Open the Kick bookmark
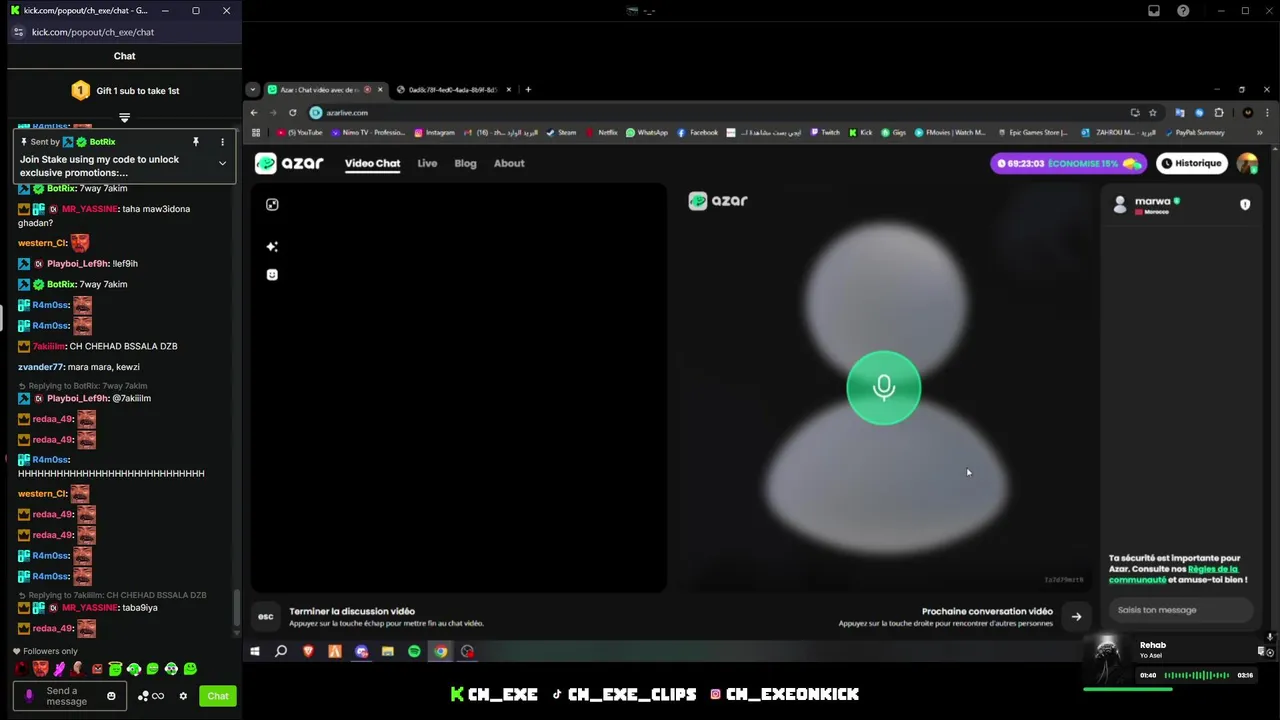1280x720 pixels. [861, 132]
